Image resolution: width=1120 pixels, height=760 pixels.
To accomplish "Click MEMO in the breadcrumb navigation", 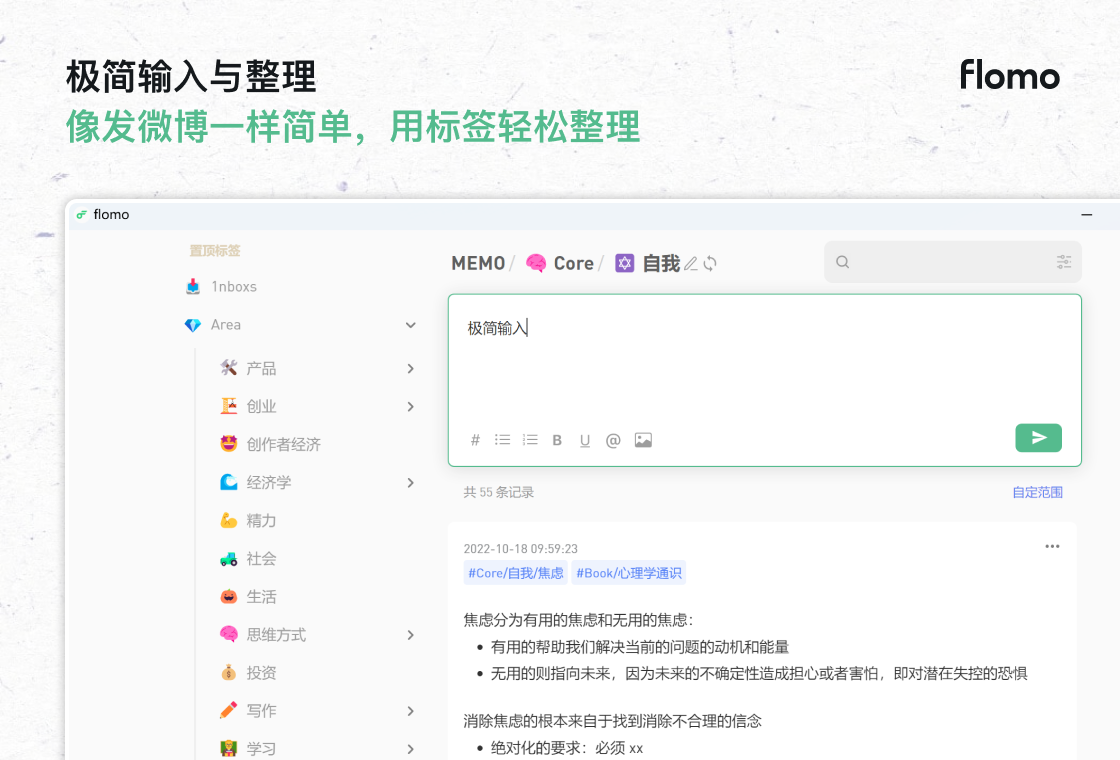I will pos(477,262).
